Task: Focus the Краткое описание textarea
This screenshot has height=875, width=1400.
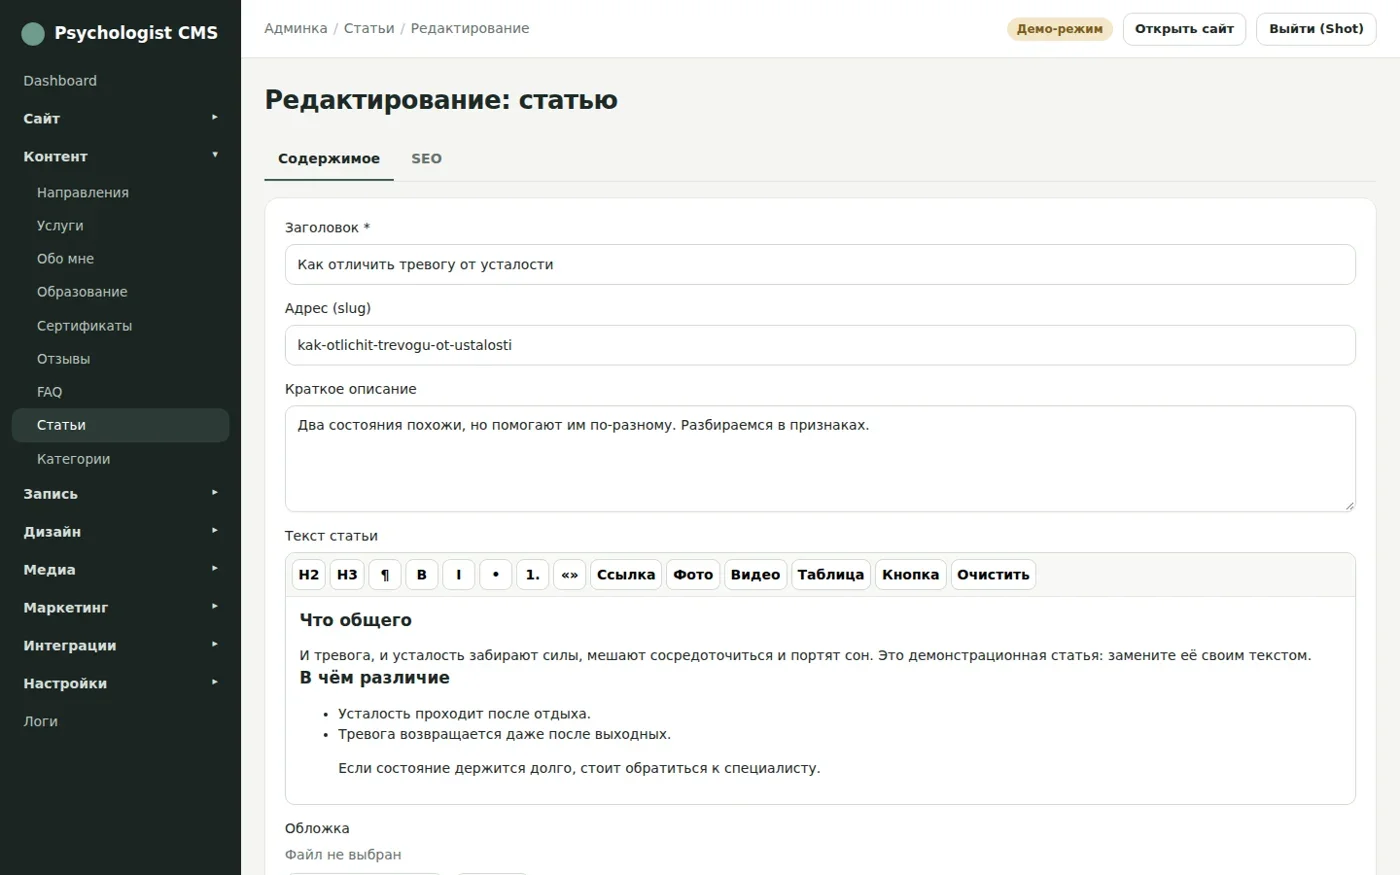Action: point(820,459)
